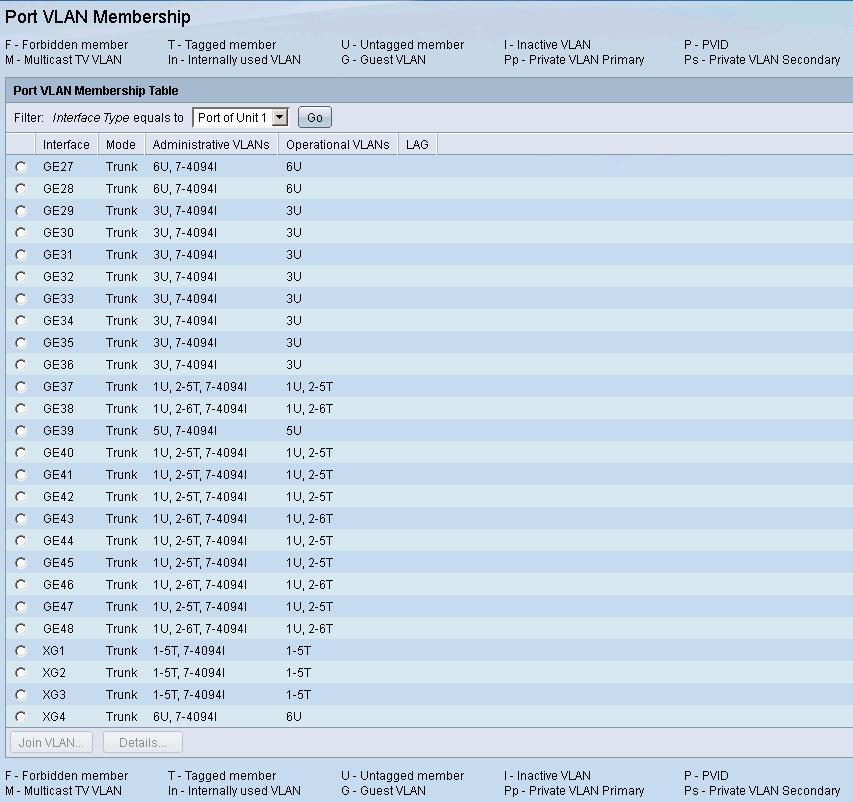Click the LAG column header
This screenshot has width=853, height=802.
[417, 145]
